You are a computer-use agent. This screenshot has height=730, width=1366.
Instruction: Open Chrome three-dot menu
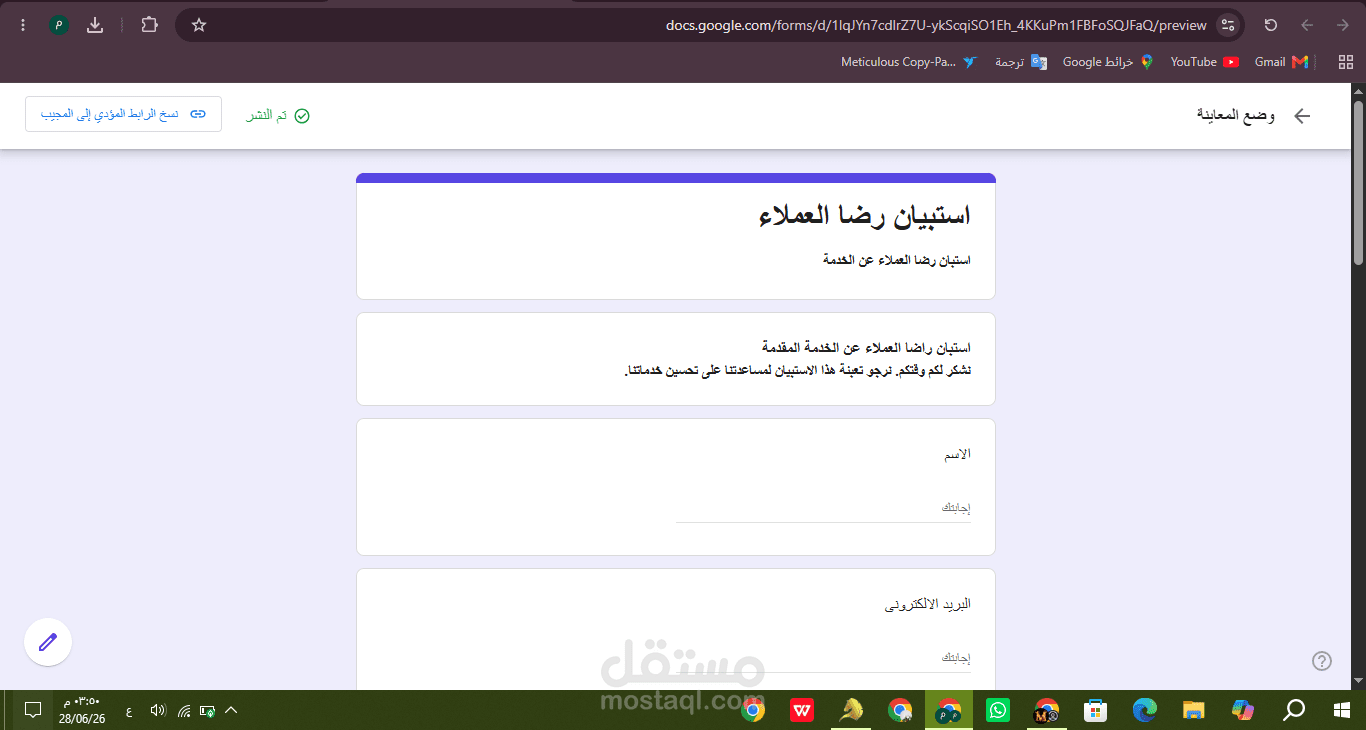23,25
